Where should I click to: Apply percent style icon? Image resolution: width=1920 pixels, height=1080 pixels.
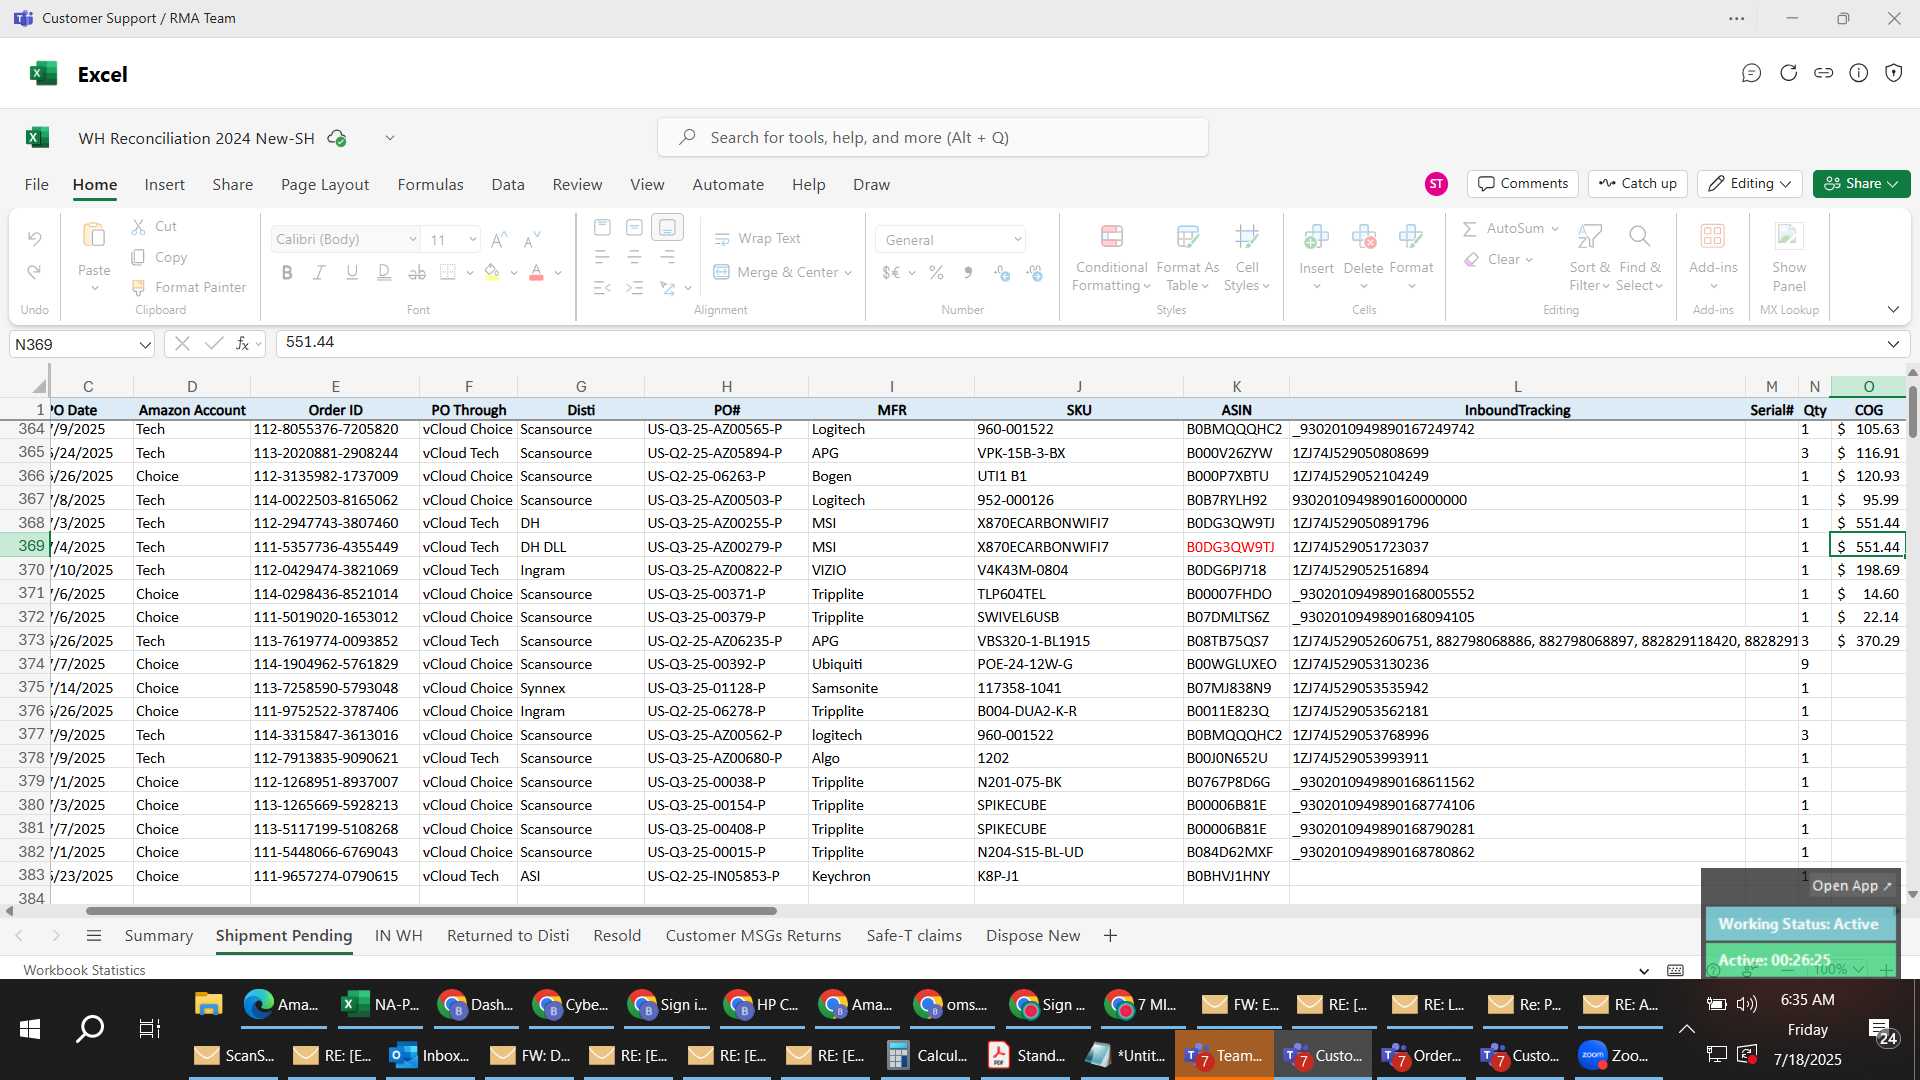936,272
